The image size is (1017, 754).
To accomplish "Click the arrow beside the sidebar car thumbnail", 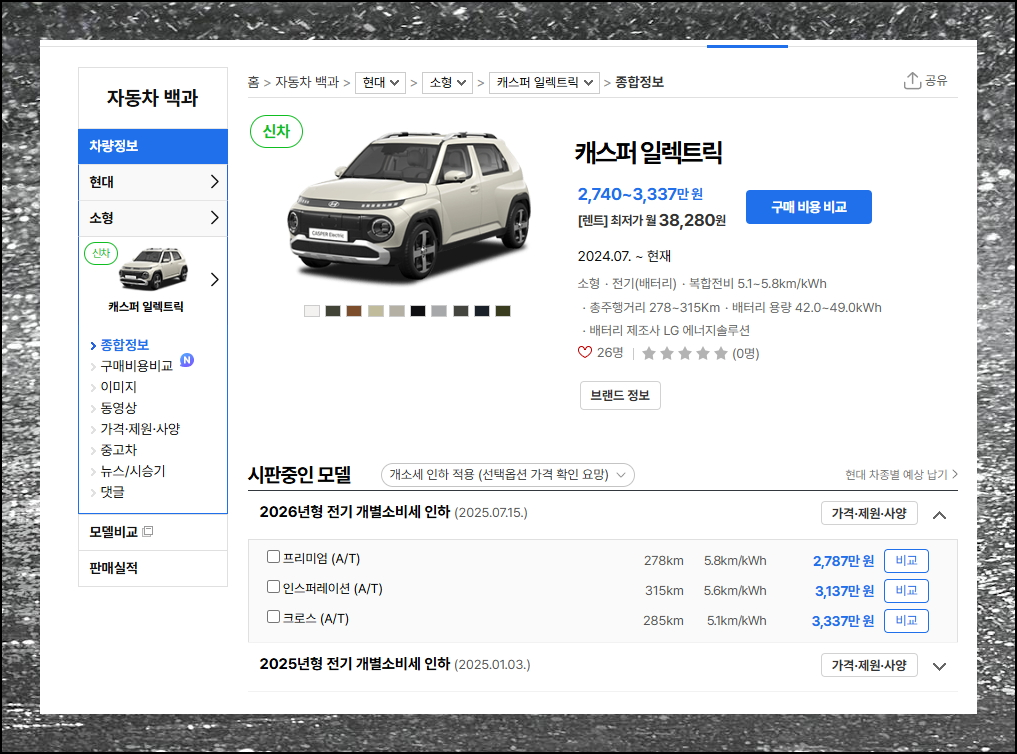I will 215,279.
